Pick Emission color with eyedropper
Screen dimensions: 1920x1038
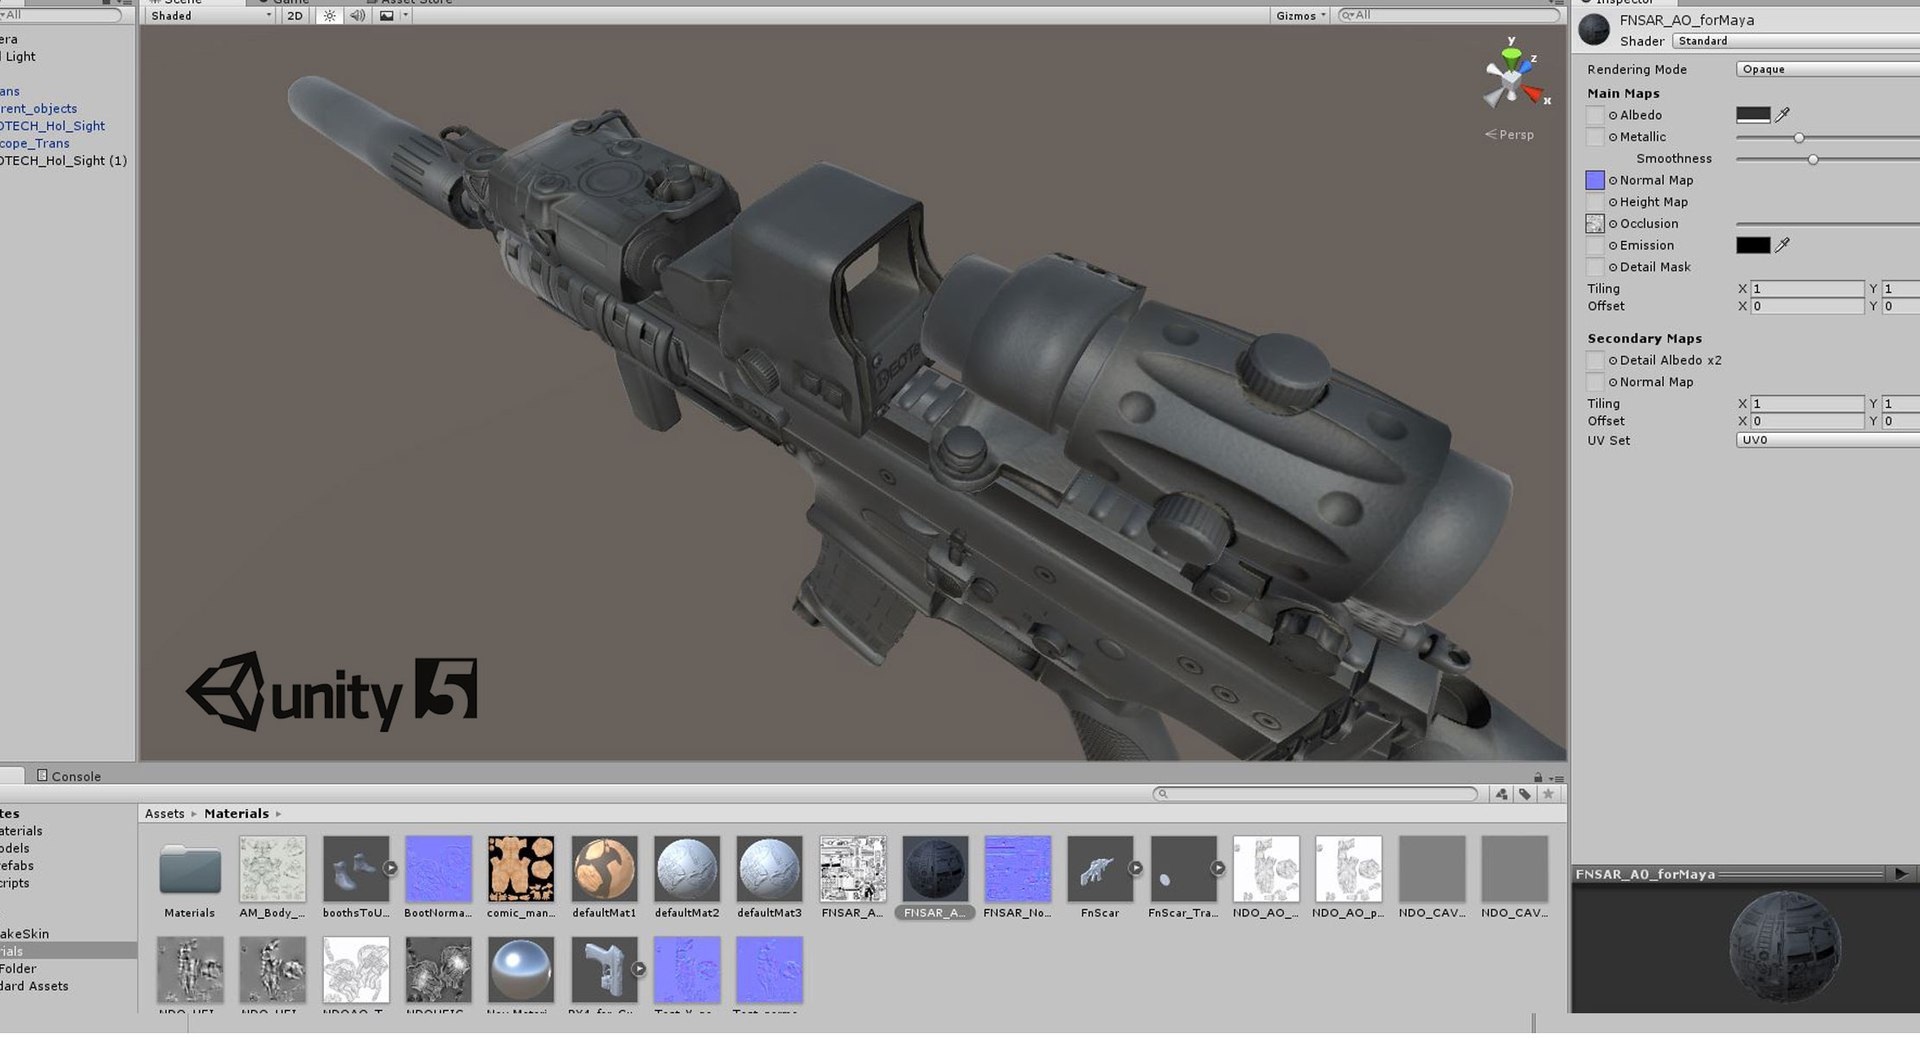coord(1782,245)
